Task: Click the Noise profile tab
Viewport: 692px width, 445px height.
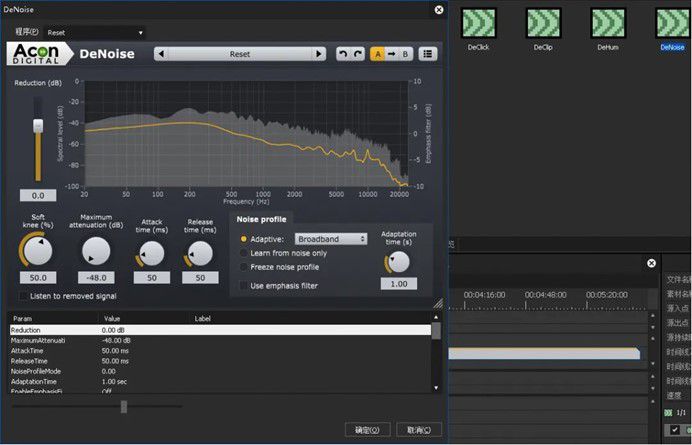Action: [261, 219]
